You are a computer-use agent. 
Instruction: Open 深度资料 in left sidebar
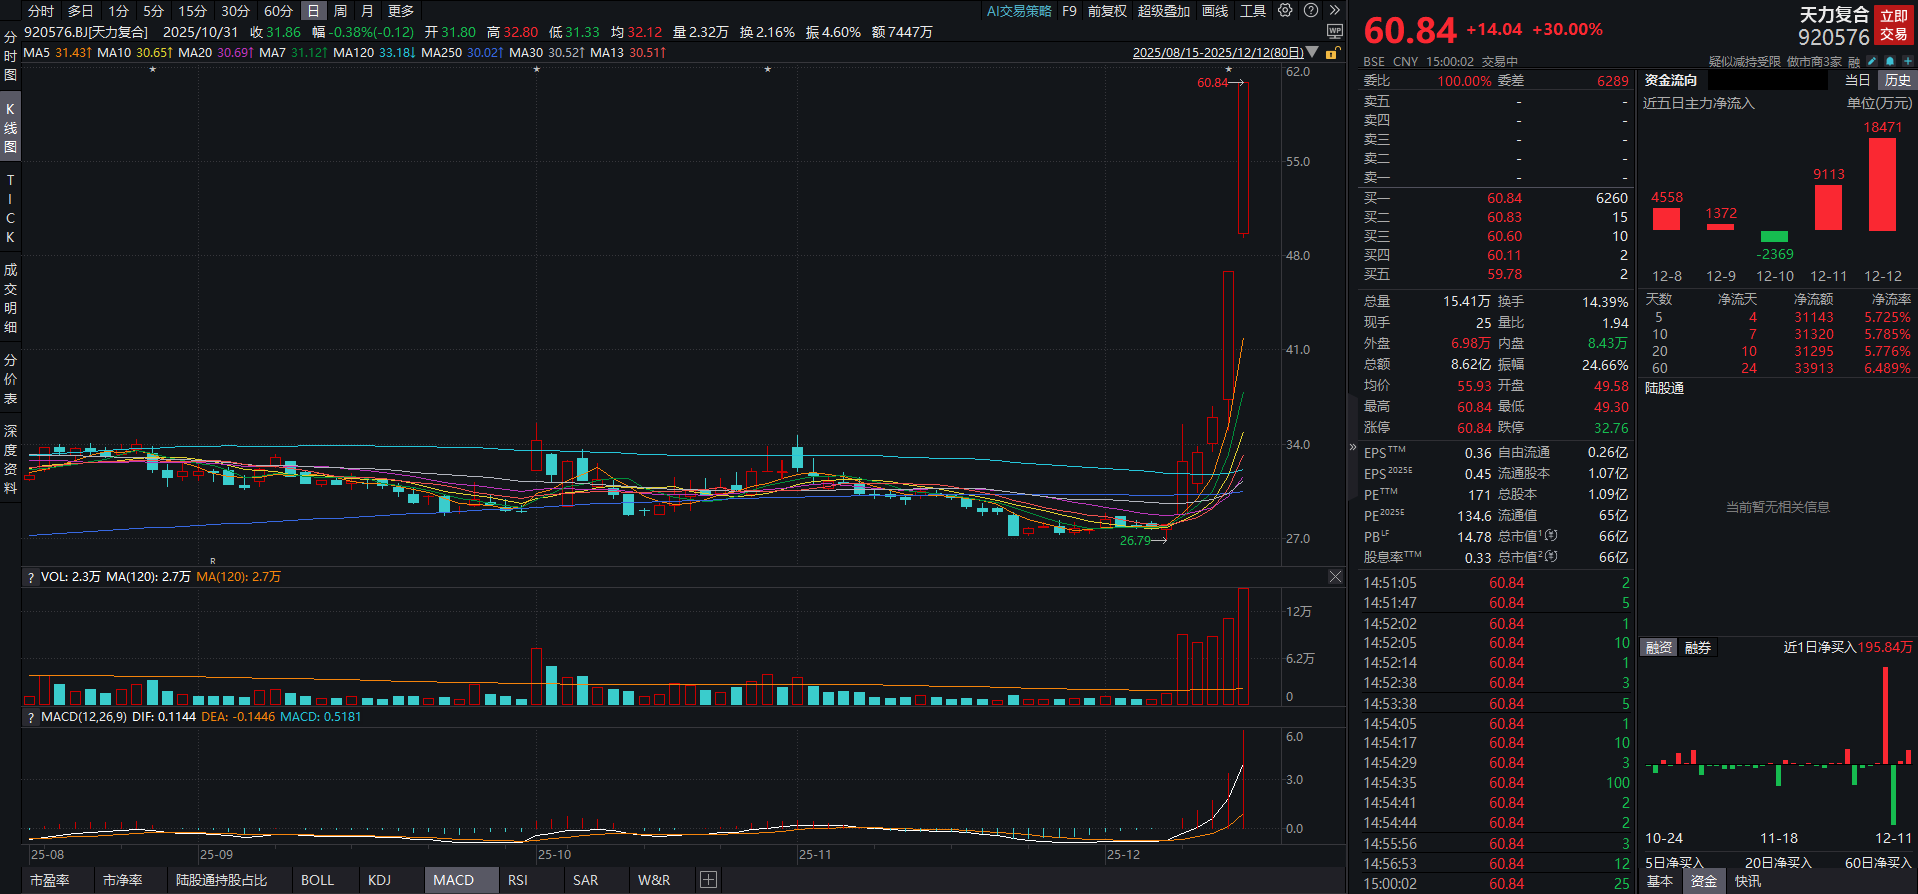coord(10,459)
